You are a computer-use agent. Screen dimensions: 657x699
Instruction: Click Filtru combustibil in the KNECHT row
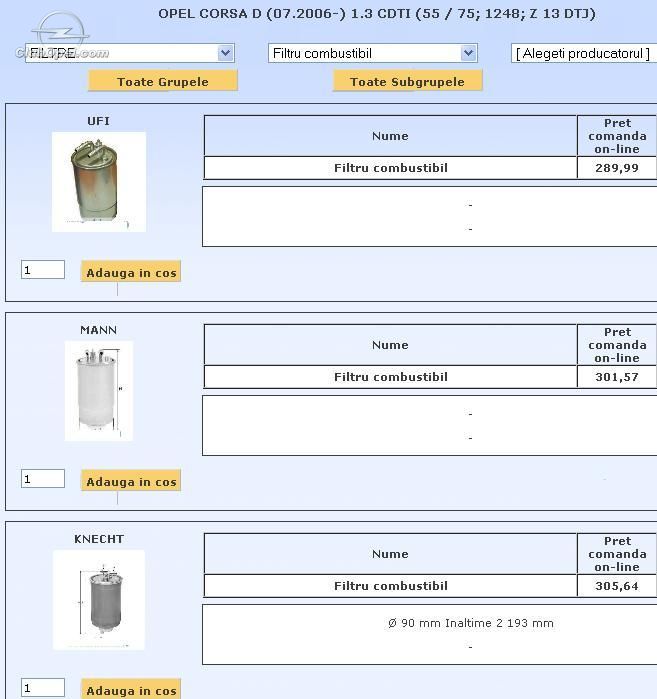coord(390,586)
